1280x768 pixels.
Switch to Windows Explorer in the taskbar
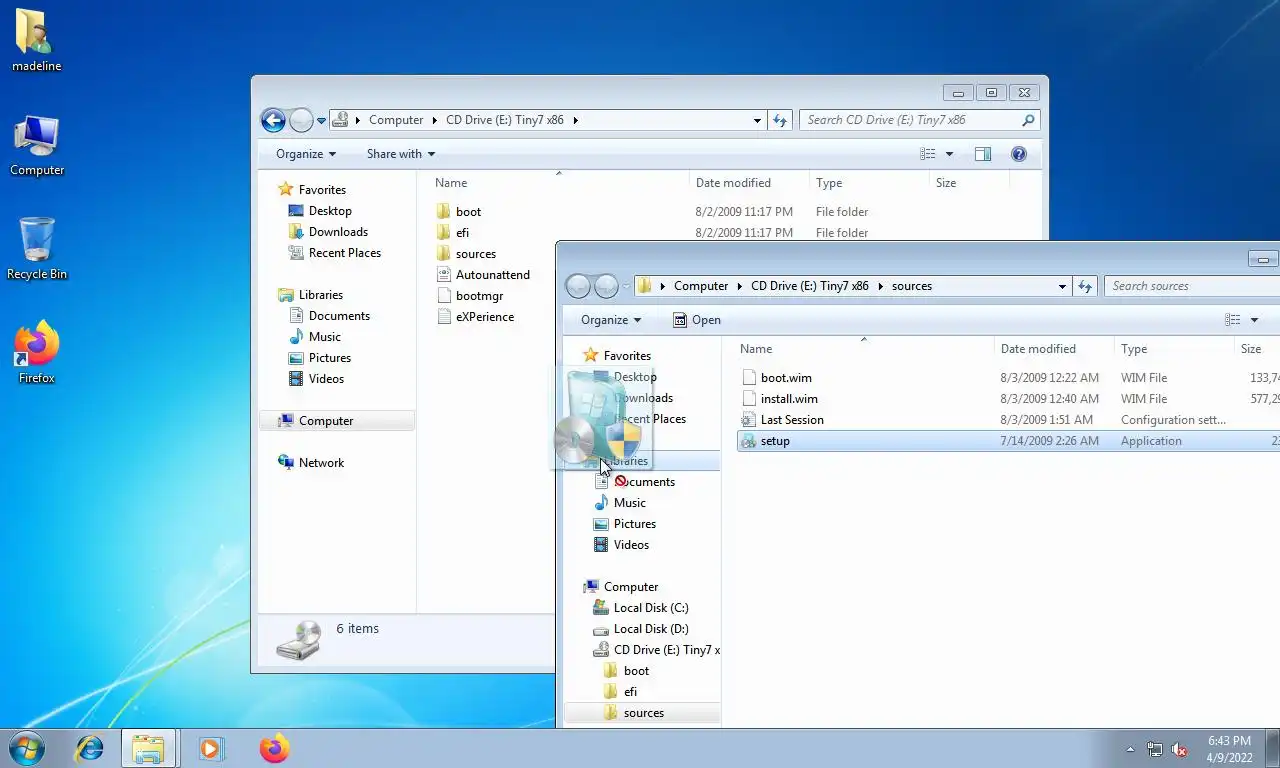click(148, 747)
